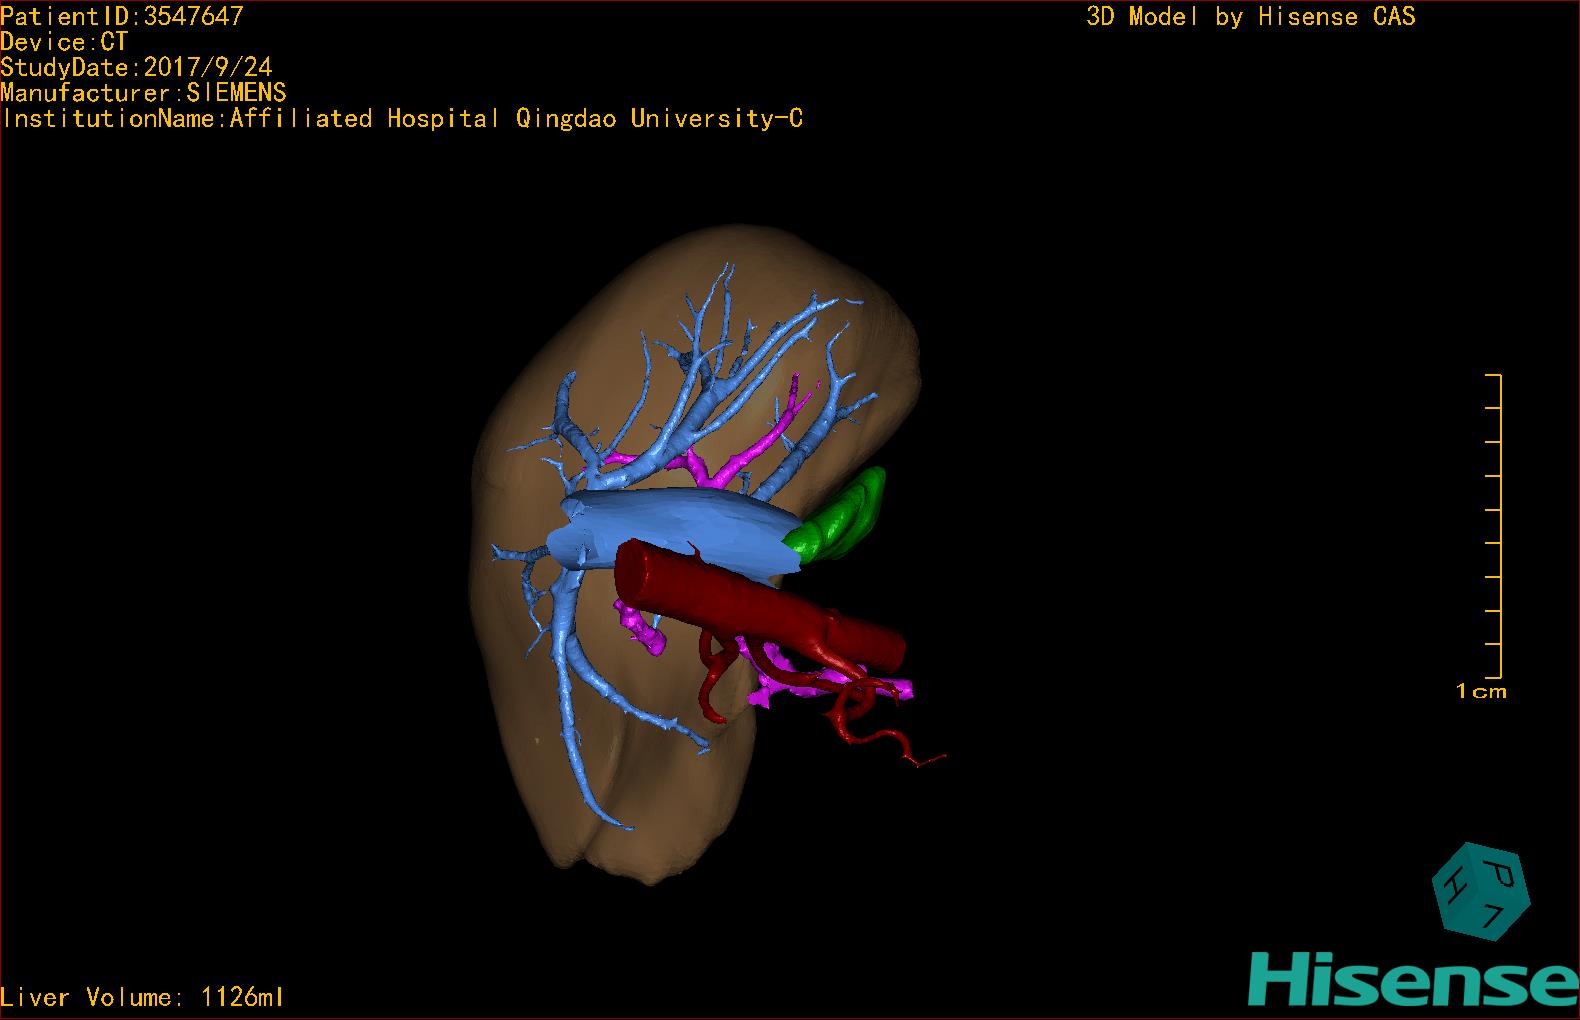Click the "Liver Volume: 1126ml" readout

[x=142, y=997]
